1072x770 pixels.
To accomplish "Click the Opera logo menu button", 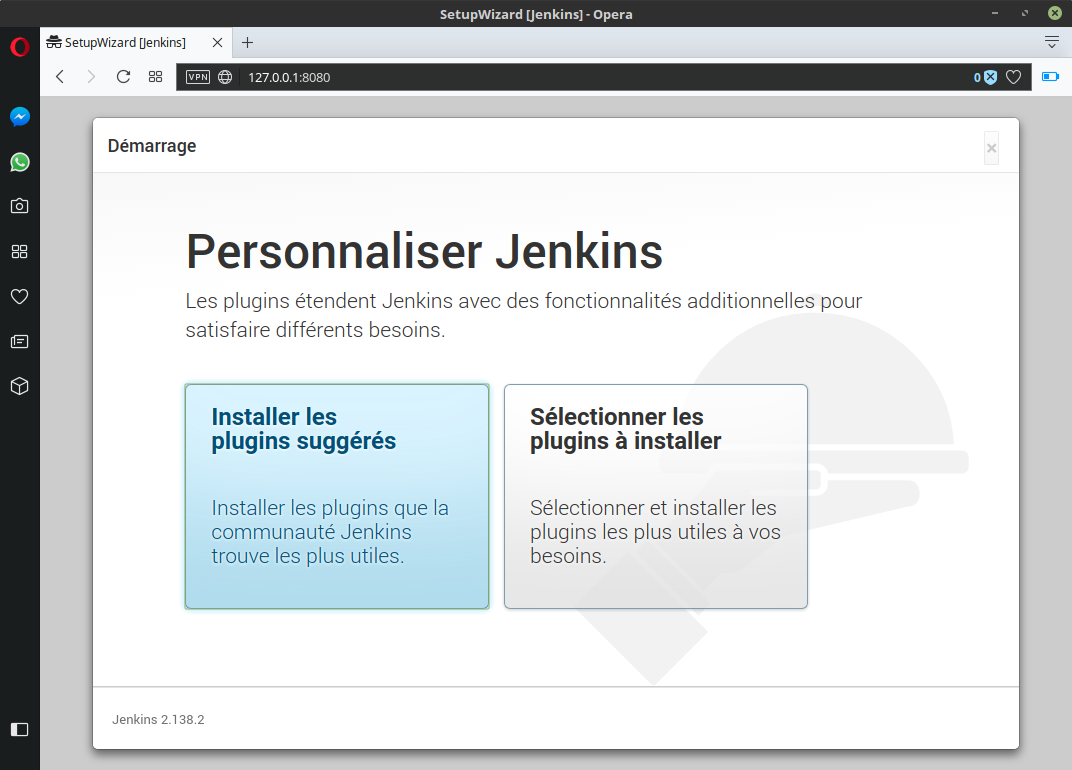I will (19, 47).
